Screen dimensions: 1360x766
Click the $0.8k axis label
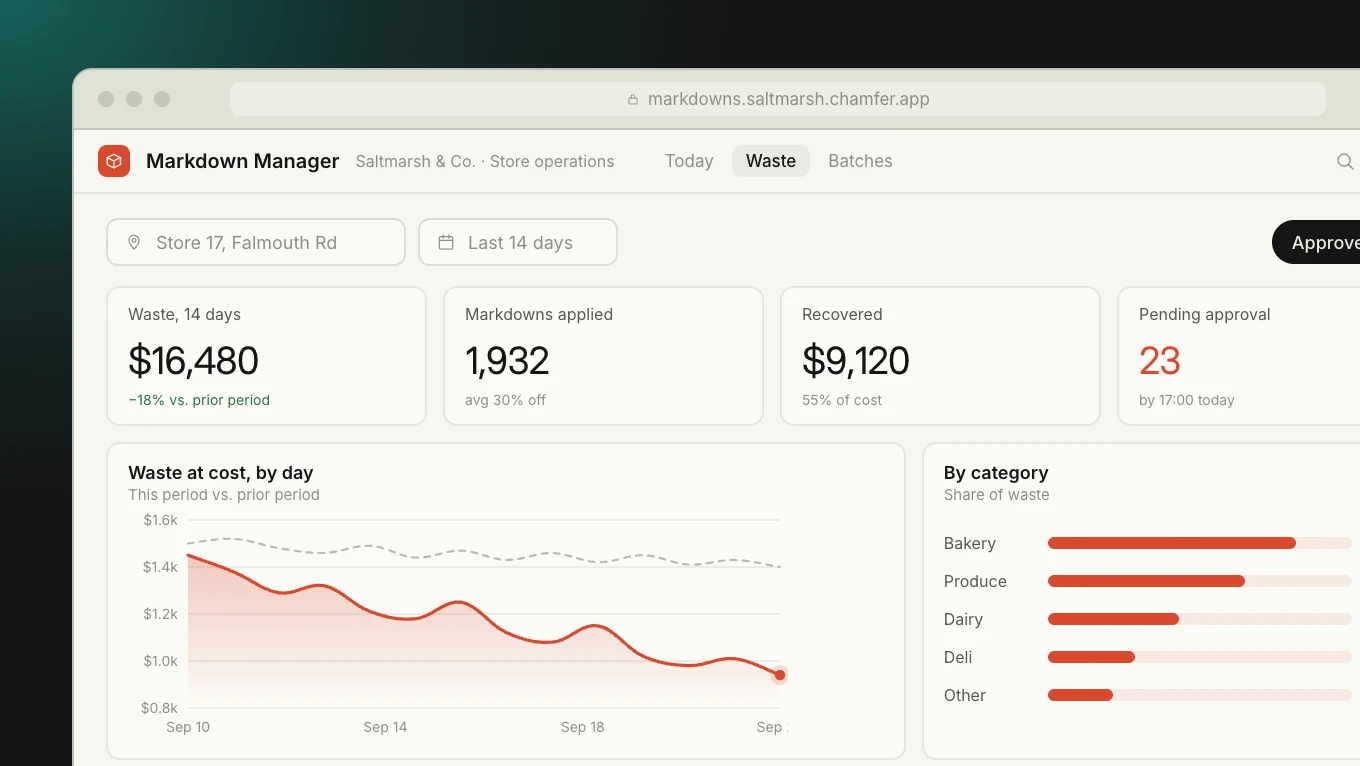pyautogui.click(x=160, y=708)
